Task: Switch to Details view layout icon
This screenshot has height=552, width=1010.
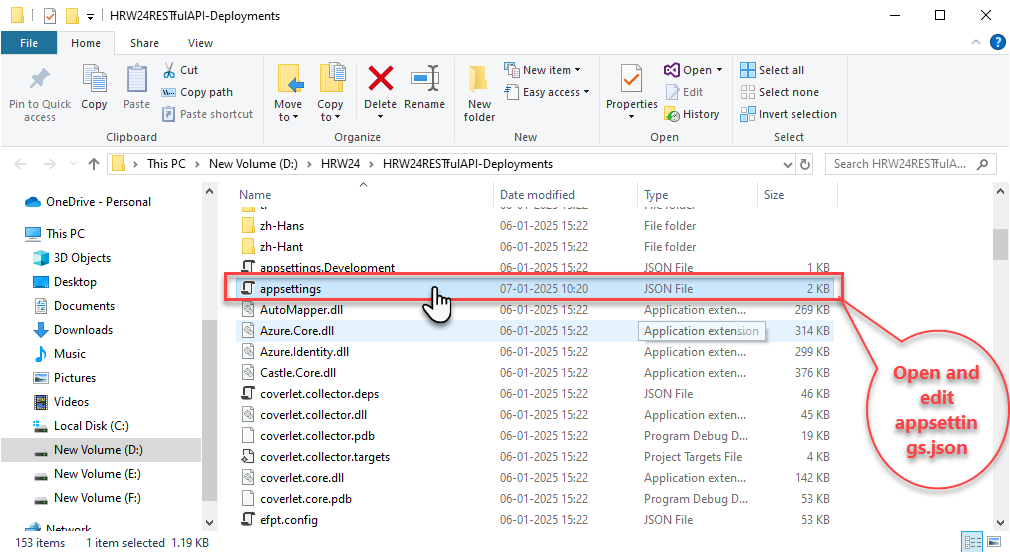Action: click(972, 542)
